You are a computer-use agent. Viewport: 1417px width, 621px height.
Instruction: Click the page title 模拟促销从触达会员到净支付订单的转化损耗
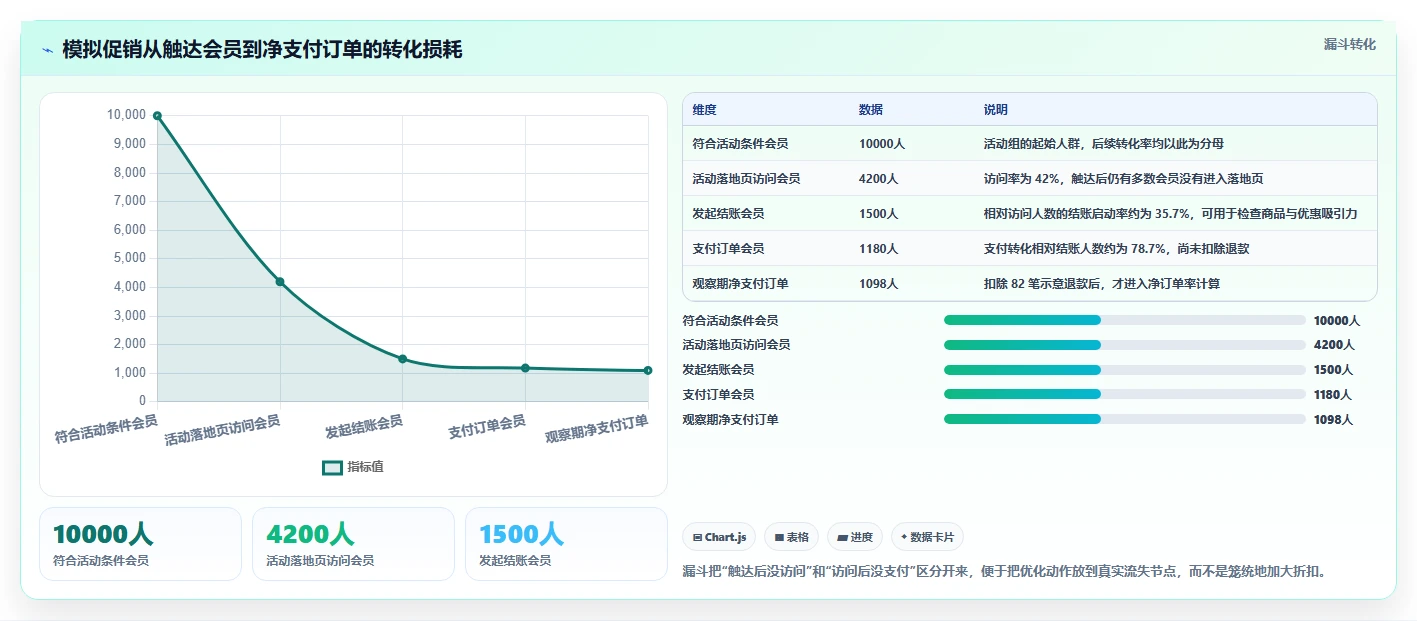tap(262, 50)
